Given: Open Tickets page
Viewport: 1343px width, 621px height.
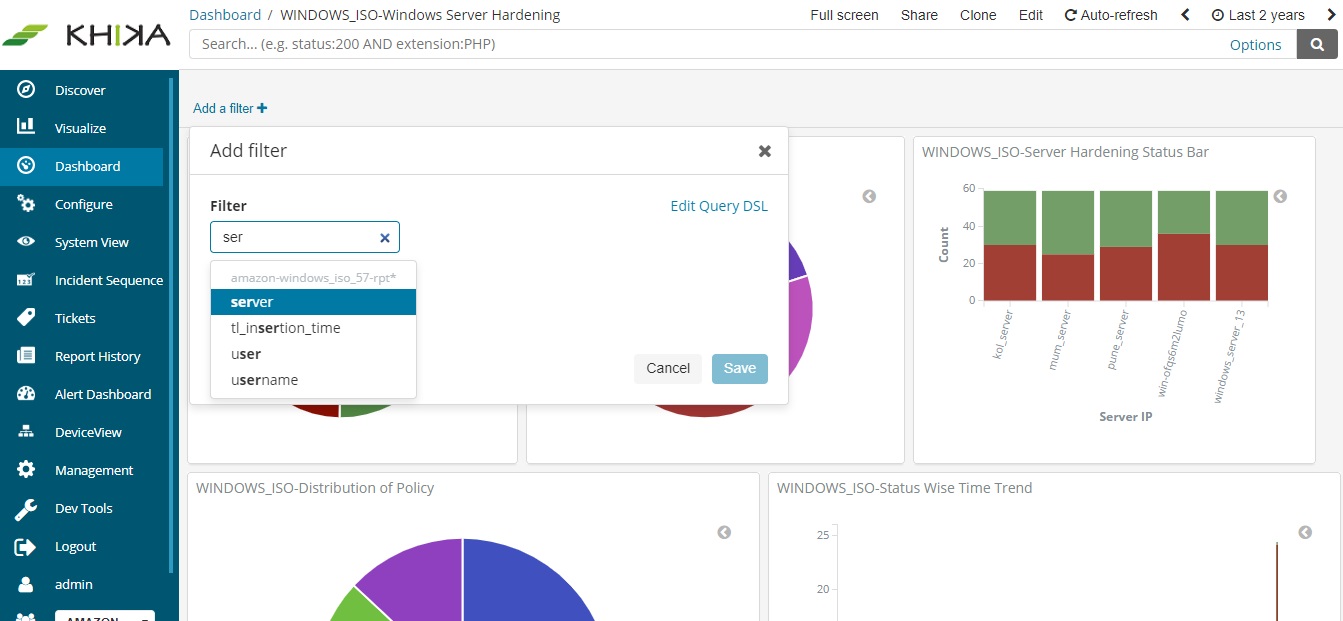Looking at the screenshot, I should pos(75,318).
